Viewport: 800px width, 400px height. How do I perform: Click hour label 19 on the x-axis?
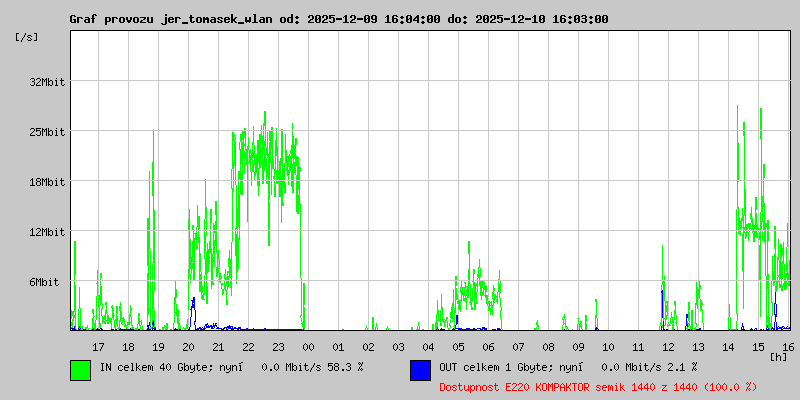point(158,347)
